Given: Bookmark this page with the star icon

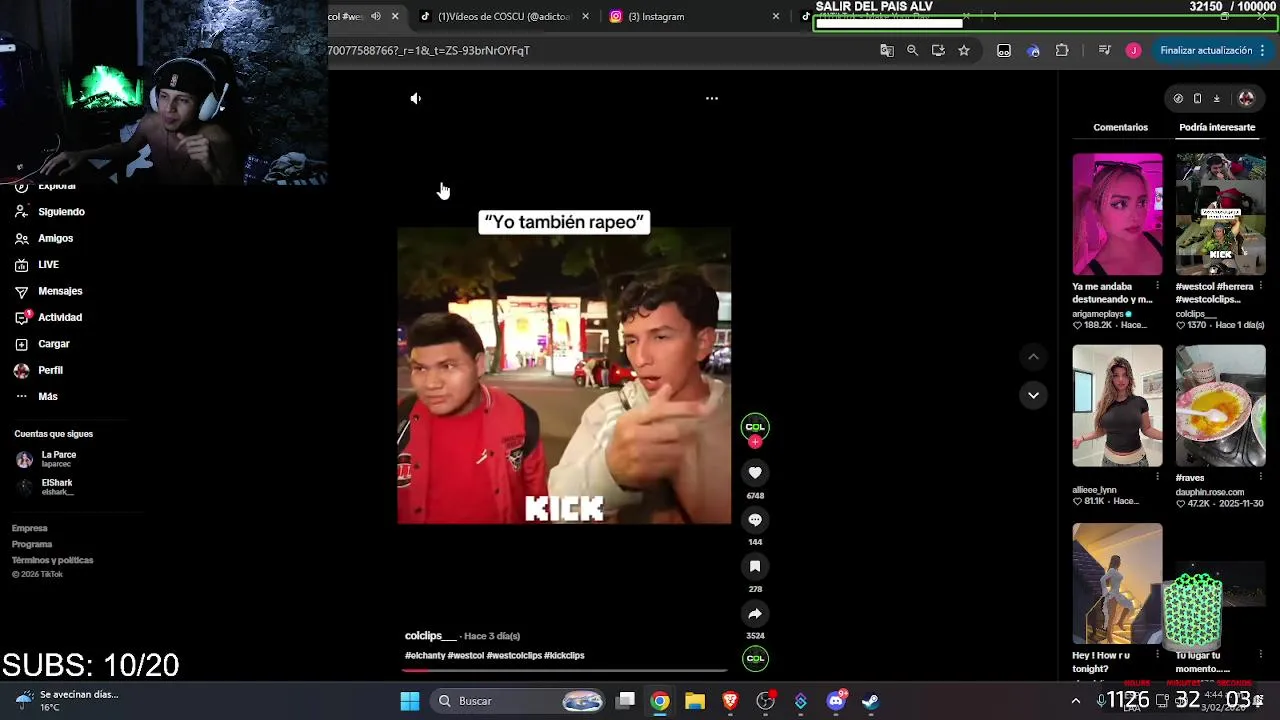Looking at the screenshot, I should pos(964,50).
